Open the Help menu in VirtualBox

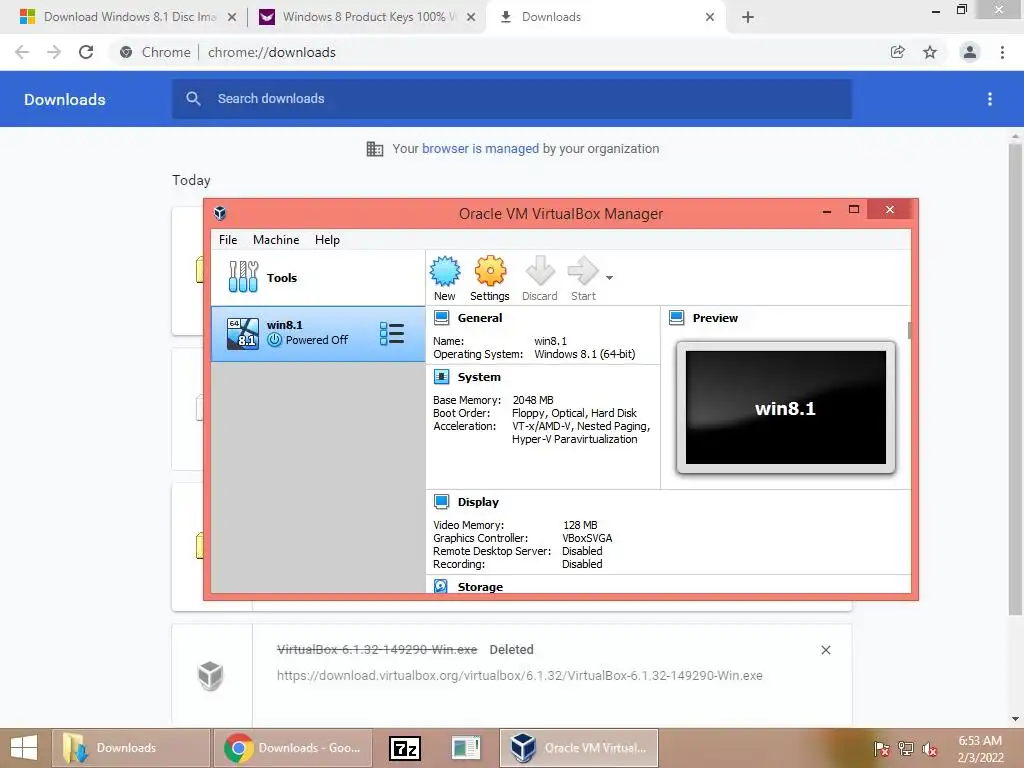pos(327,240)
